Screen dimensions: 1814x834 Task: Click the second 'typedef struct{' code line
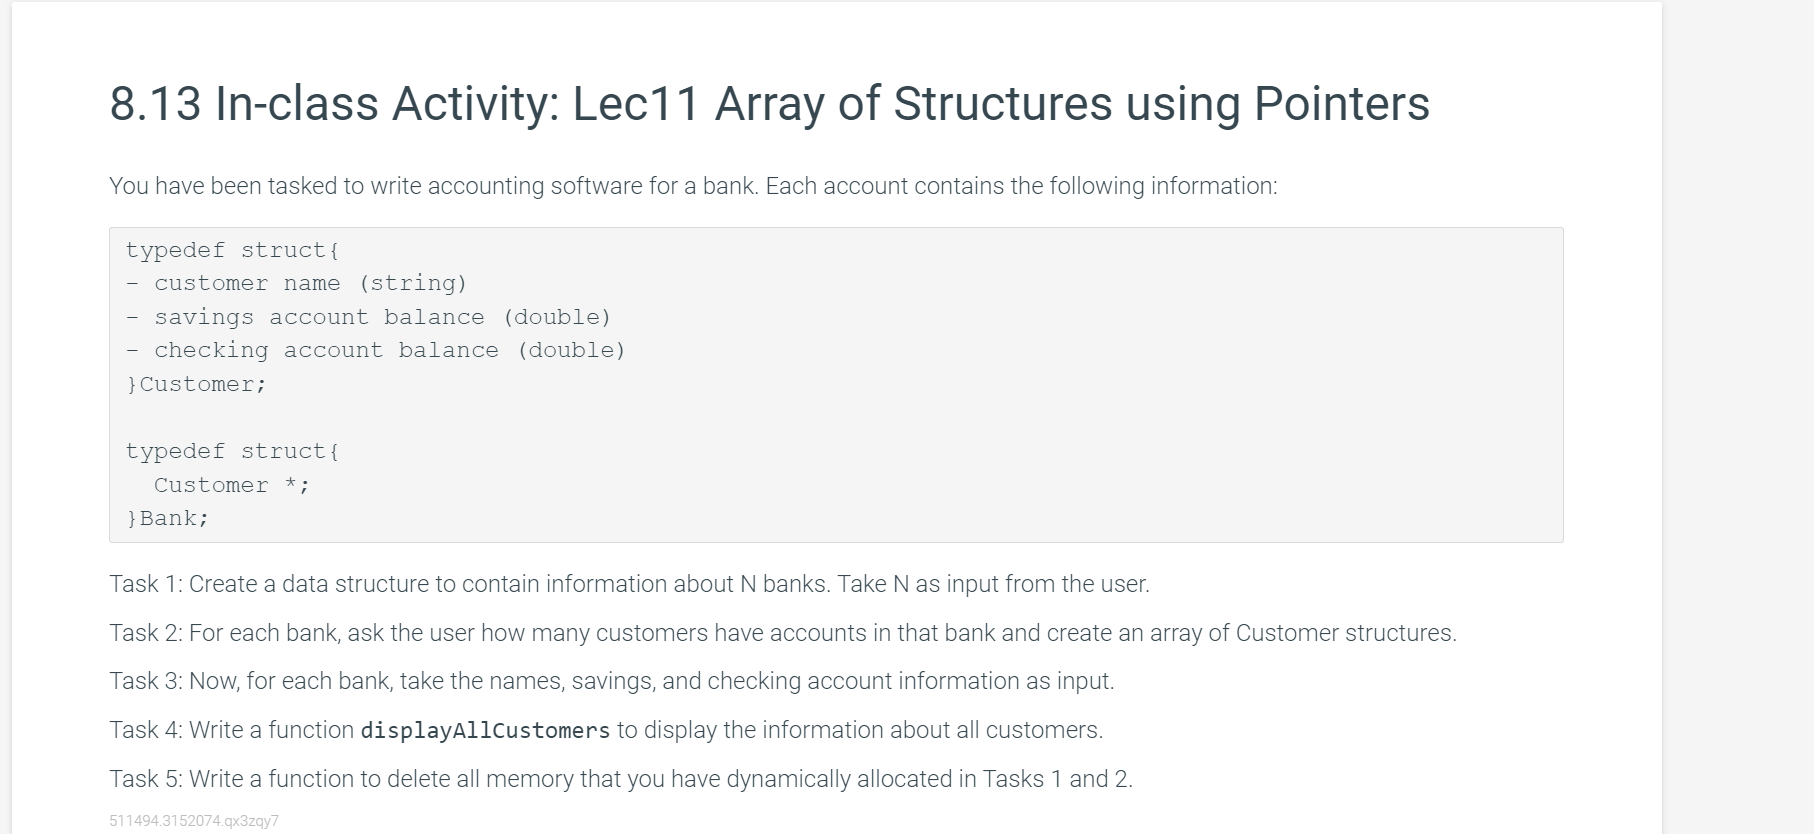coord(232,451)
